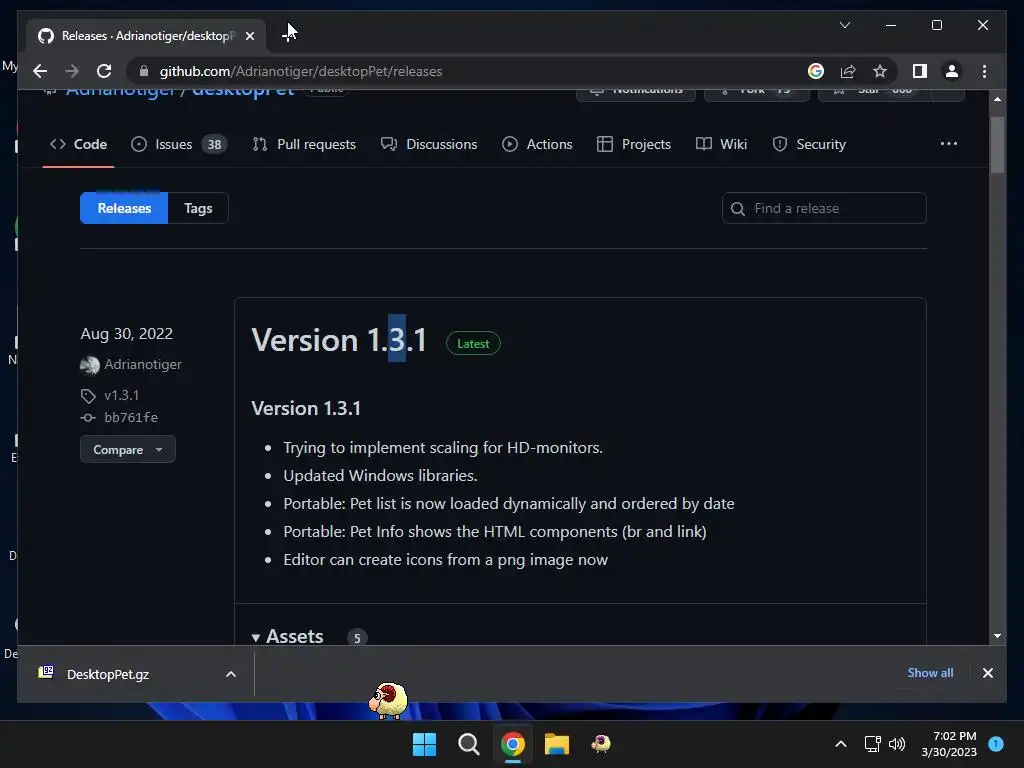This screenshot has height=768, width=1024.
Task: Open the Windows Start menu
Action: pyautogui.click(x=424, y=744)
